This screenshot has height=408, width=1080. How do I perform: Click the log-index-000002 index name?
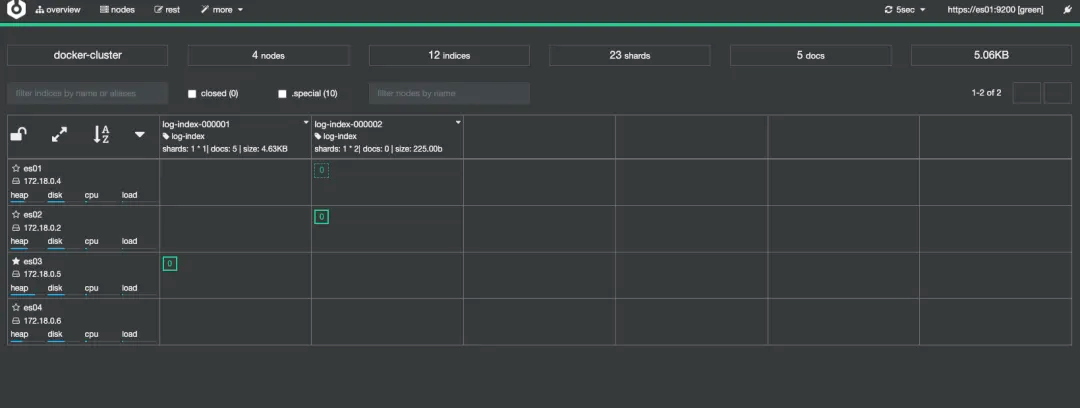[x=349, y=125]
